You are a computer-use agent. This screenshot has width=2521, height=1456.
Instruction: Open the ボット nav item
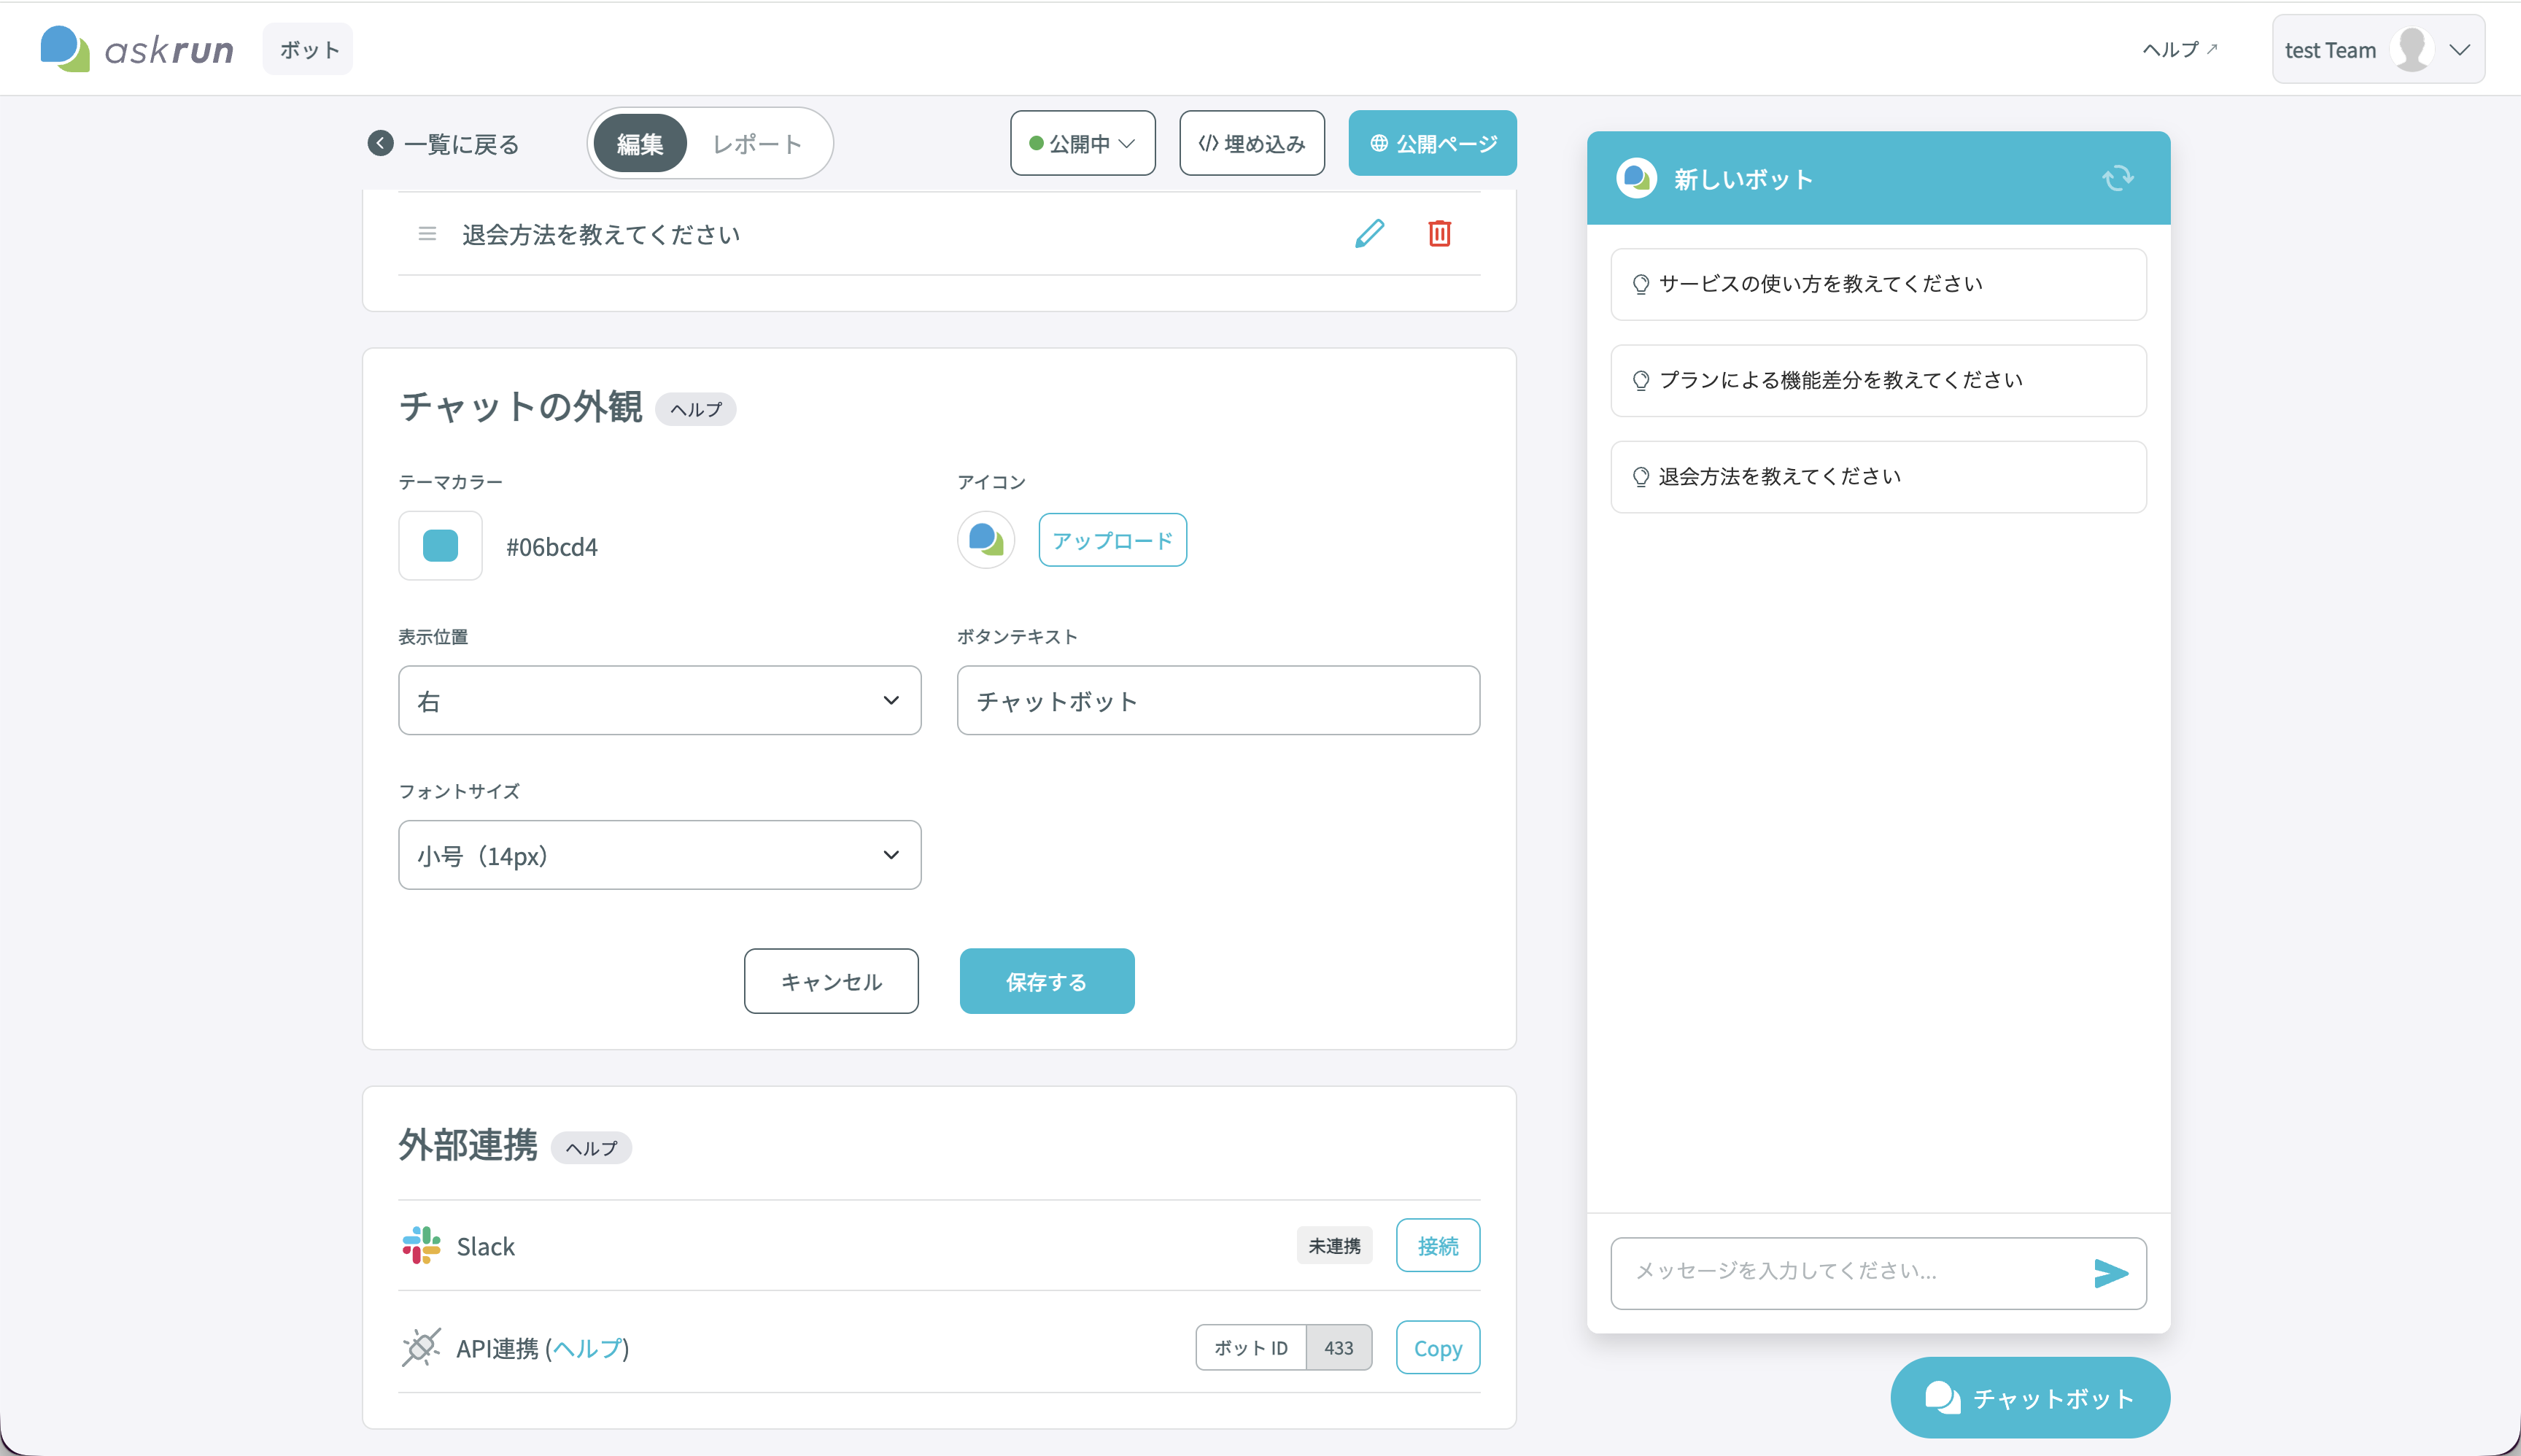(308, 49)
